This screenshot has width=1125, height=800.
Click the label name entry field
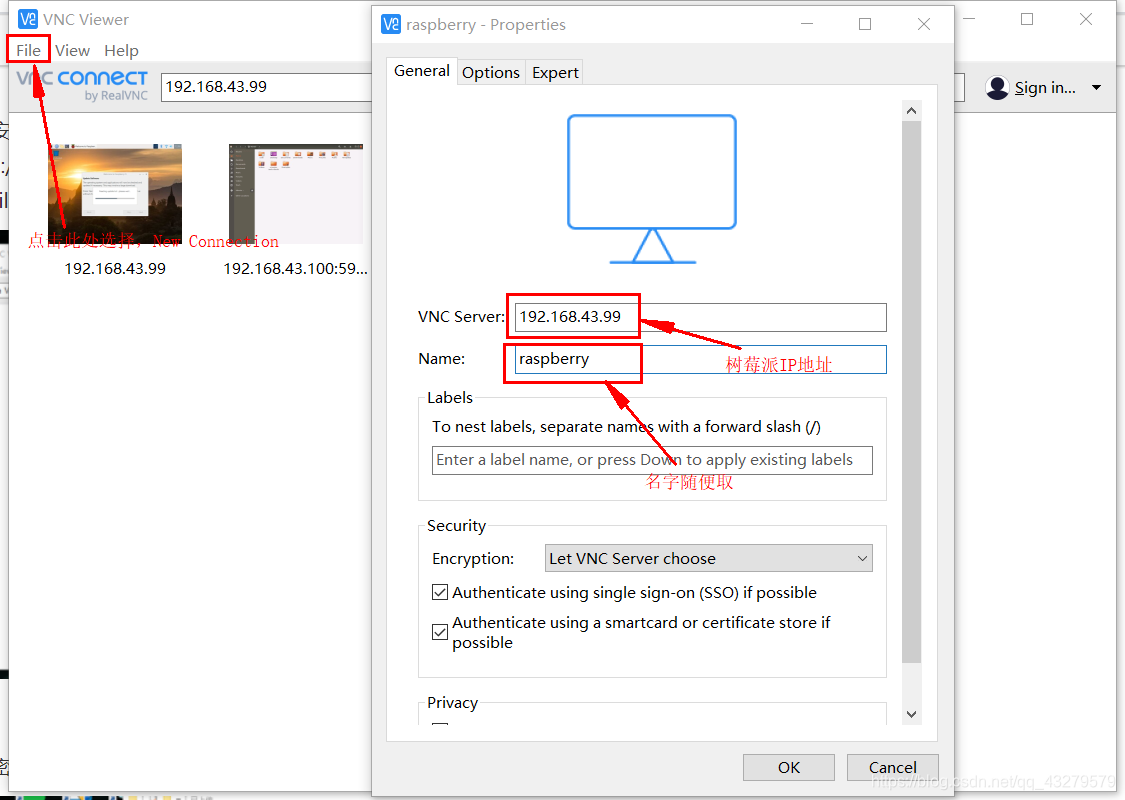[650, 460]
